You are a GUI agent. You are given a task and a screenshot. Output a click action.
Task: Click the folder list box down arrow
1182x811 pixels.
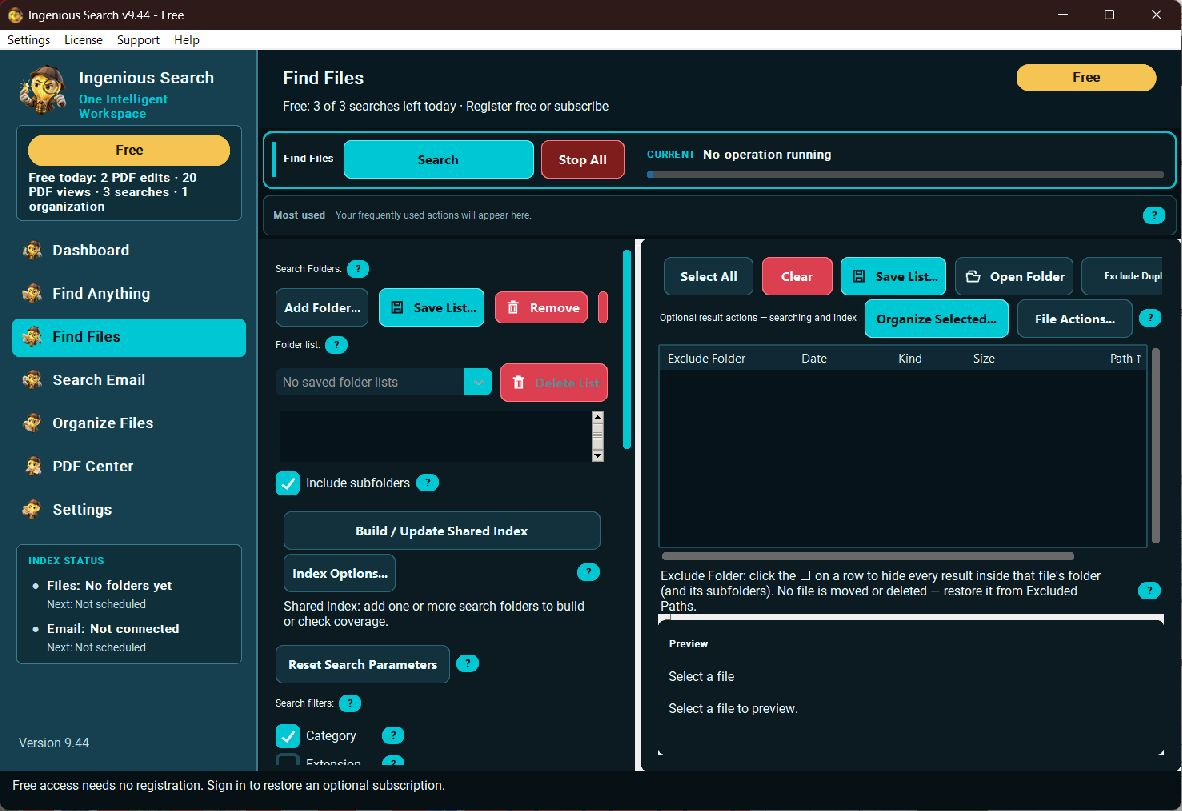click(598, 456)
